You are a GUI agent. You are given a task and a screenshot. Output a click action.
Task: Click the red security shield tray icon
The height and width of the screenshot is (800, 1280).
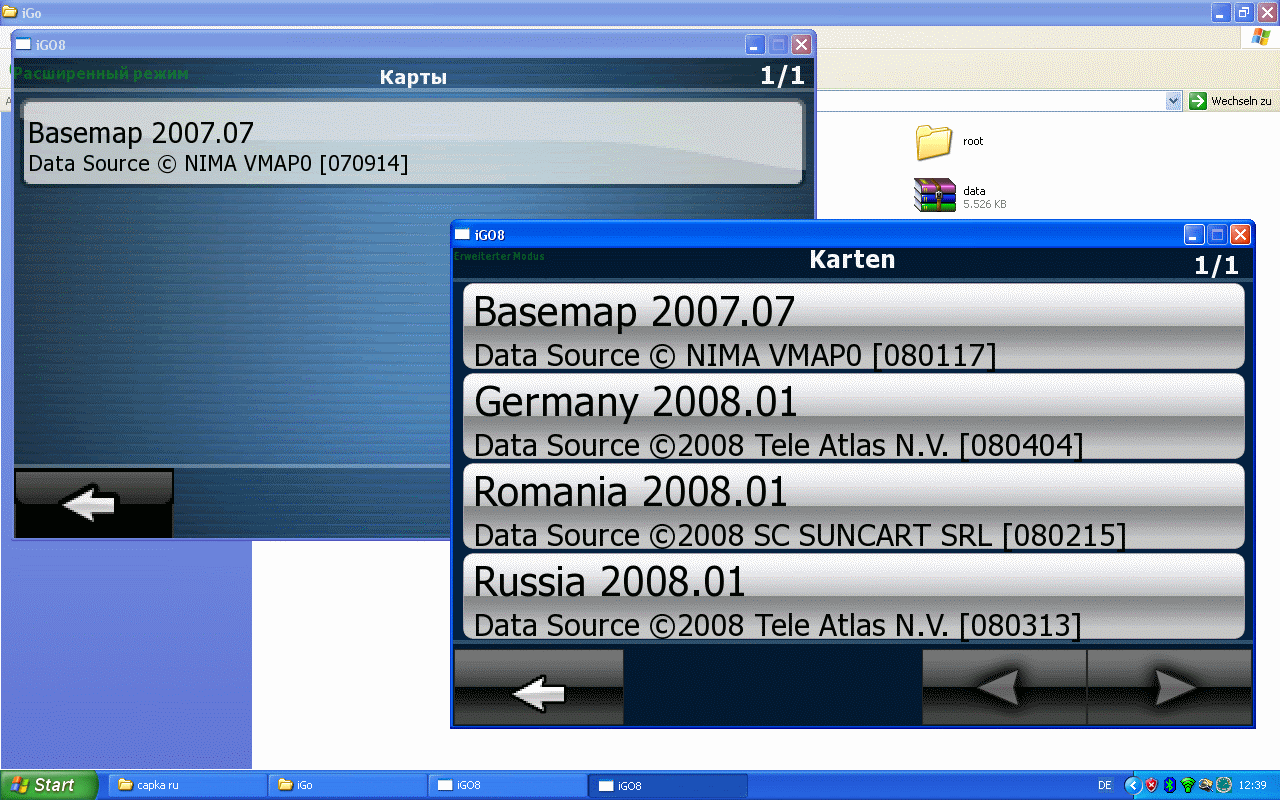coord(1151,785)
